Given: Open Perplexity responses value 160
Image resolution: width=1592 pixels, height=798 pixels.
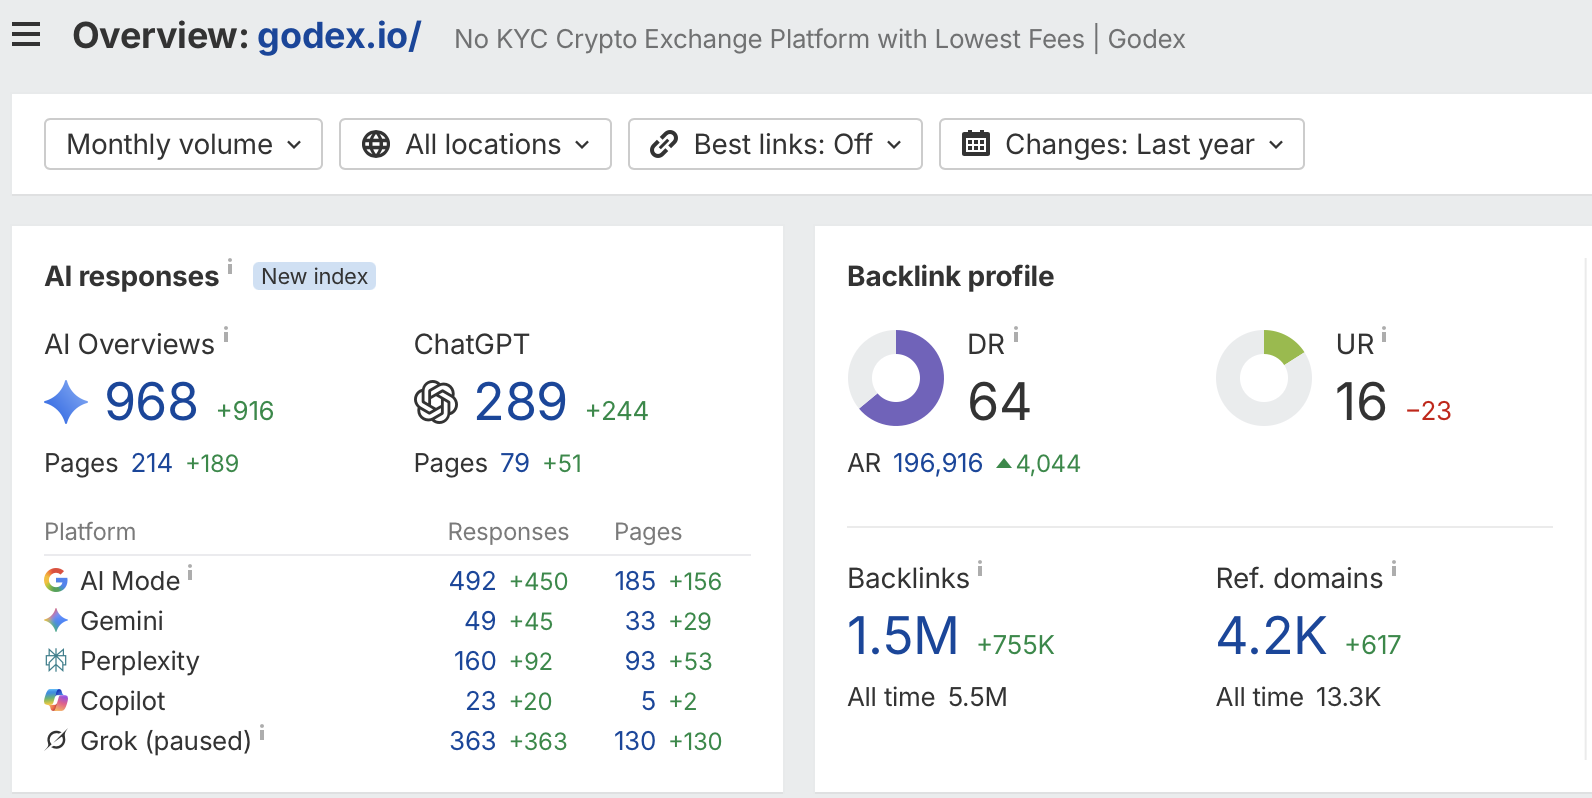Looking at the screenshot, I should (x=475, y=661).
